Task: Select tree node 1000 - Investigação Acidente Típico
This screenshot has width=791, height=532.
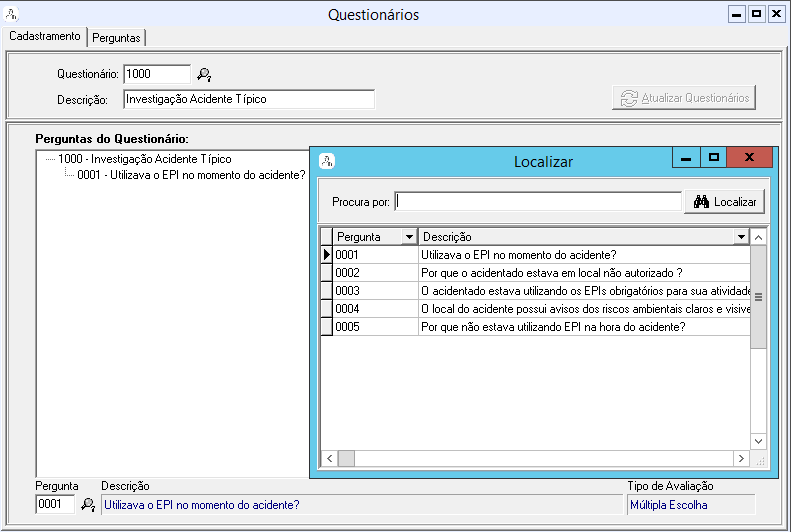Action: [x=144, y=159]
